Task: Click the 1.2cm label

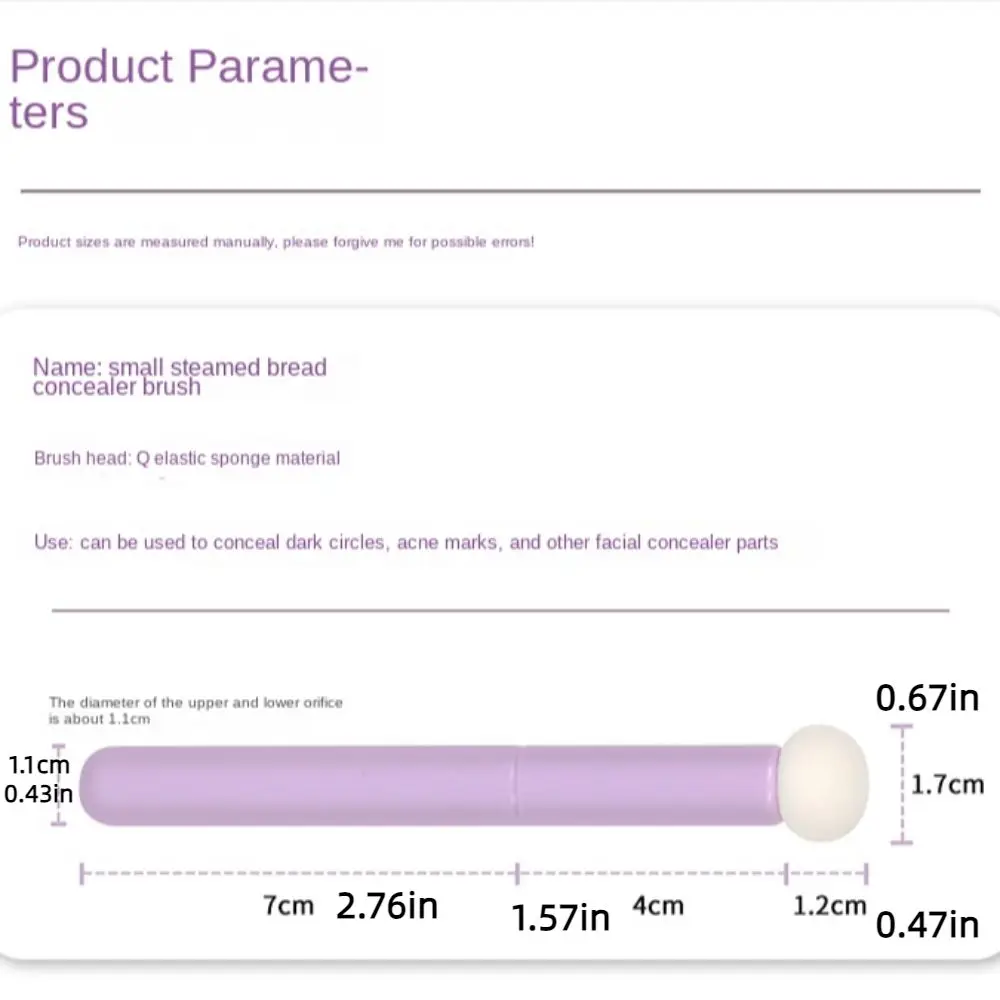Action: pos(829,906)
